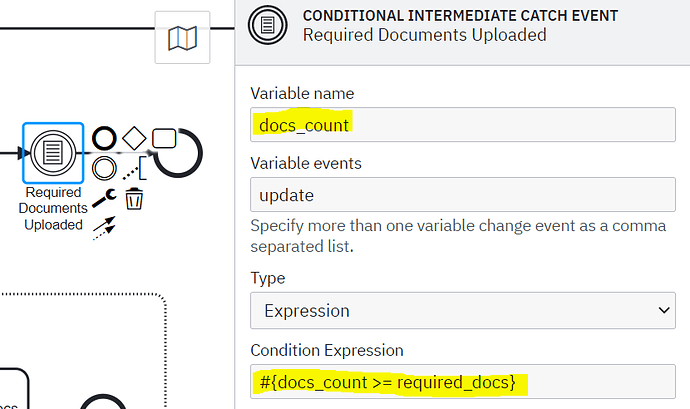The width and height of the screenshot is (690, 409).
Task: Append intermediate event double circle
Action: pos(104,168)
